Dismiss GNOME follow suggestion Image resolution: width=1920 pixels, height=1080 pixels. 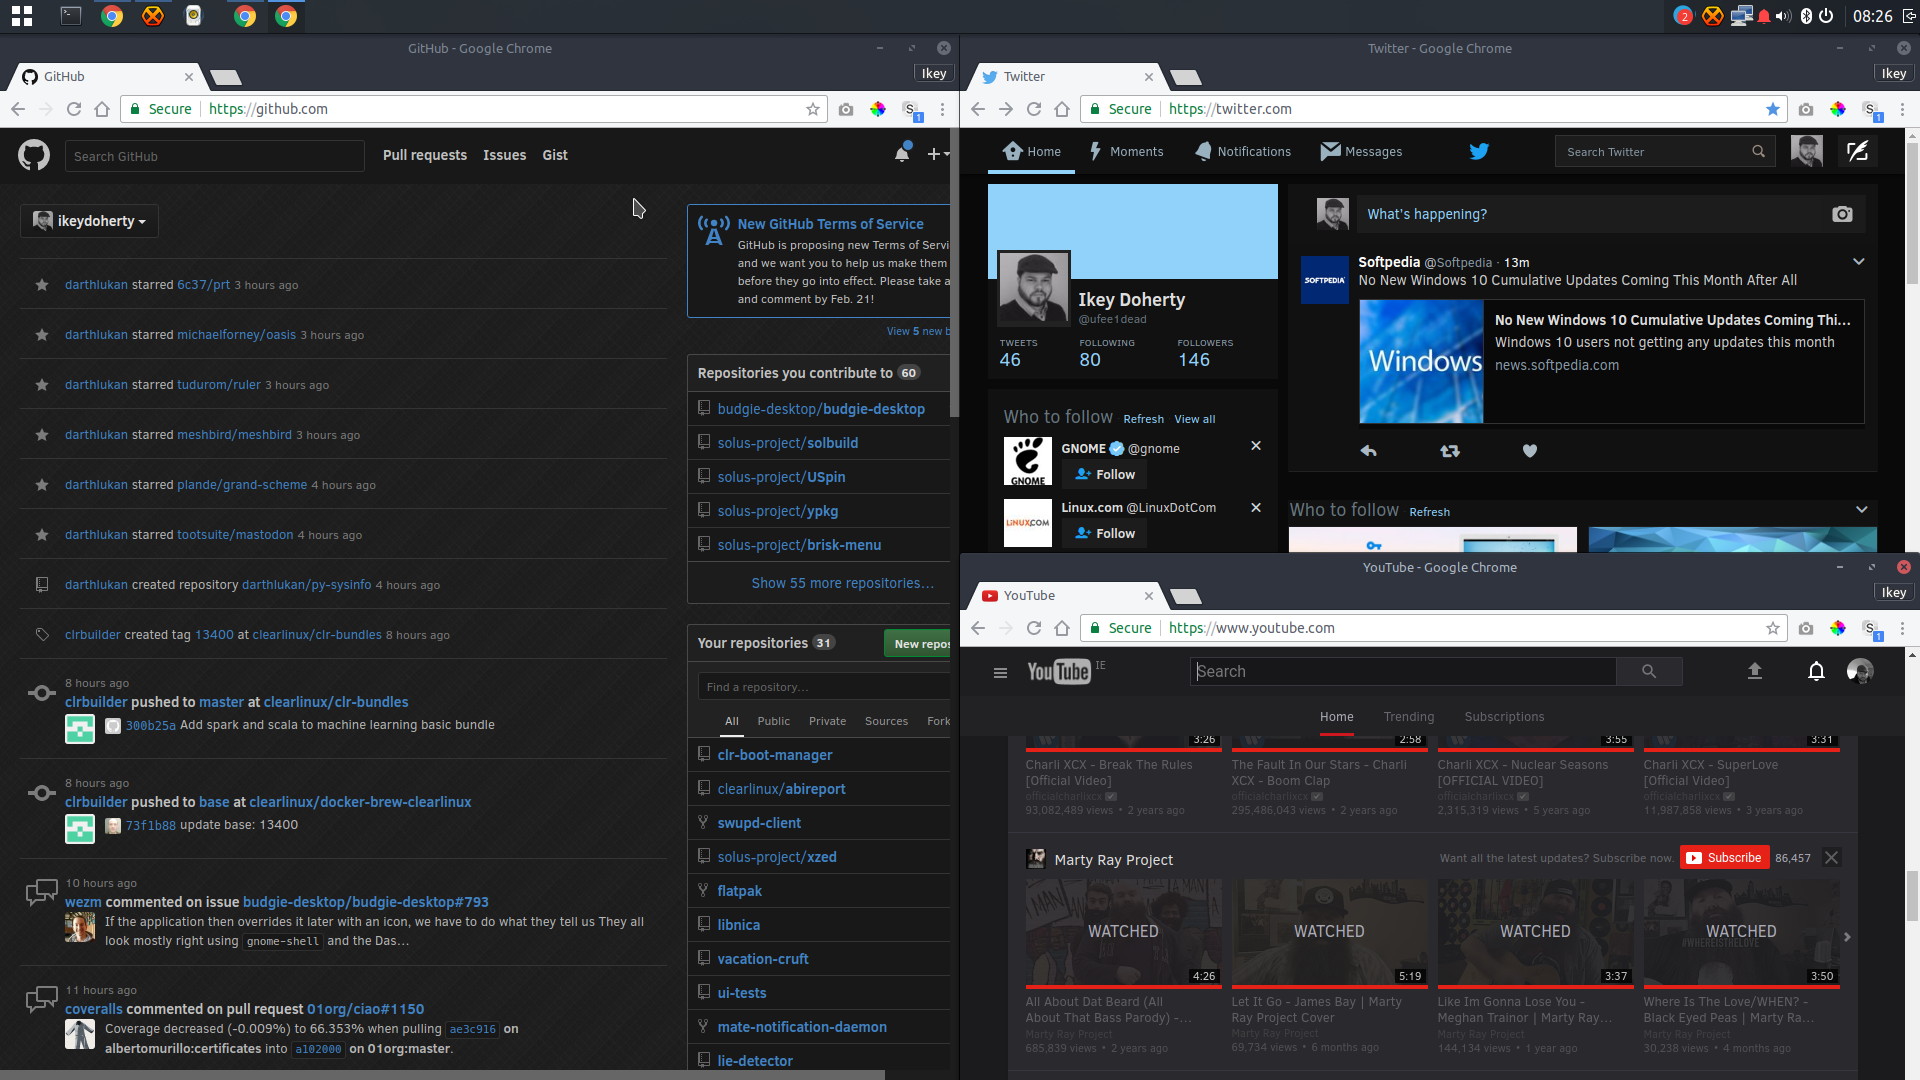pyautogui.click(x=1256, y=446)
